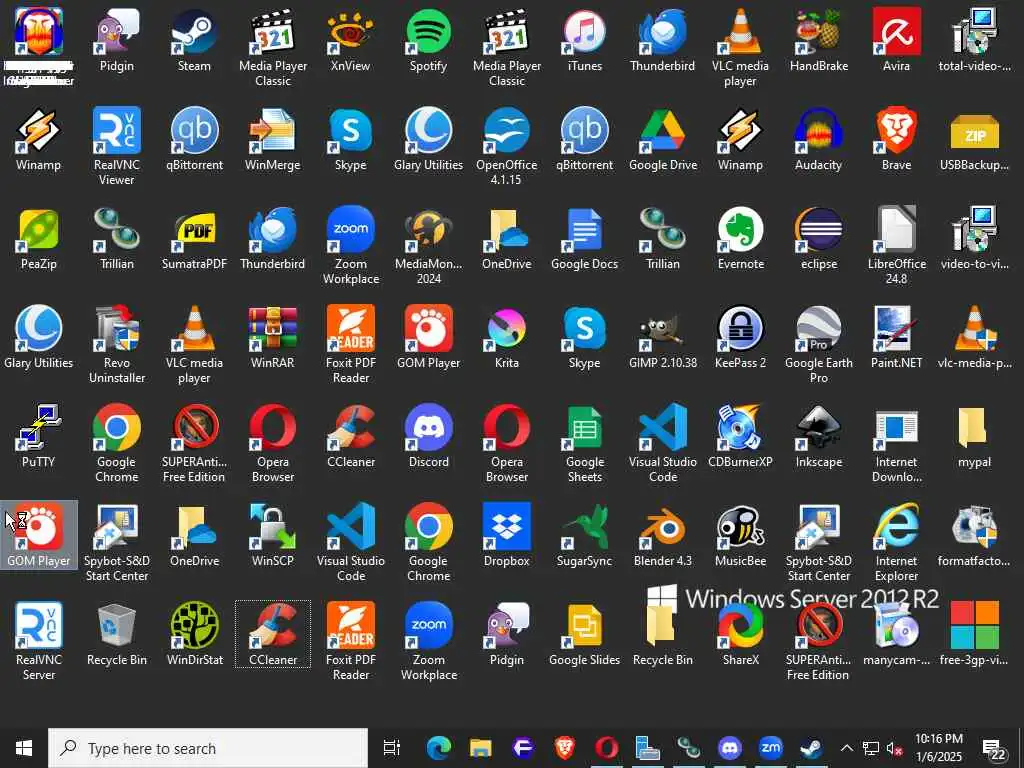Click the Audacity shortcut
Image resolution: width=1024 pixels, height=768 pixels.
click(818, 140)
